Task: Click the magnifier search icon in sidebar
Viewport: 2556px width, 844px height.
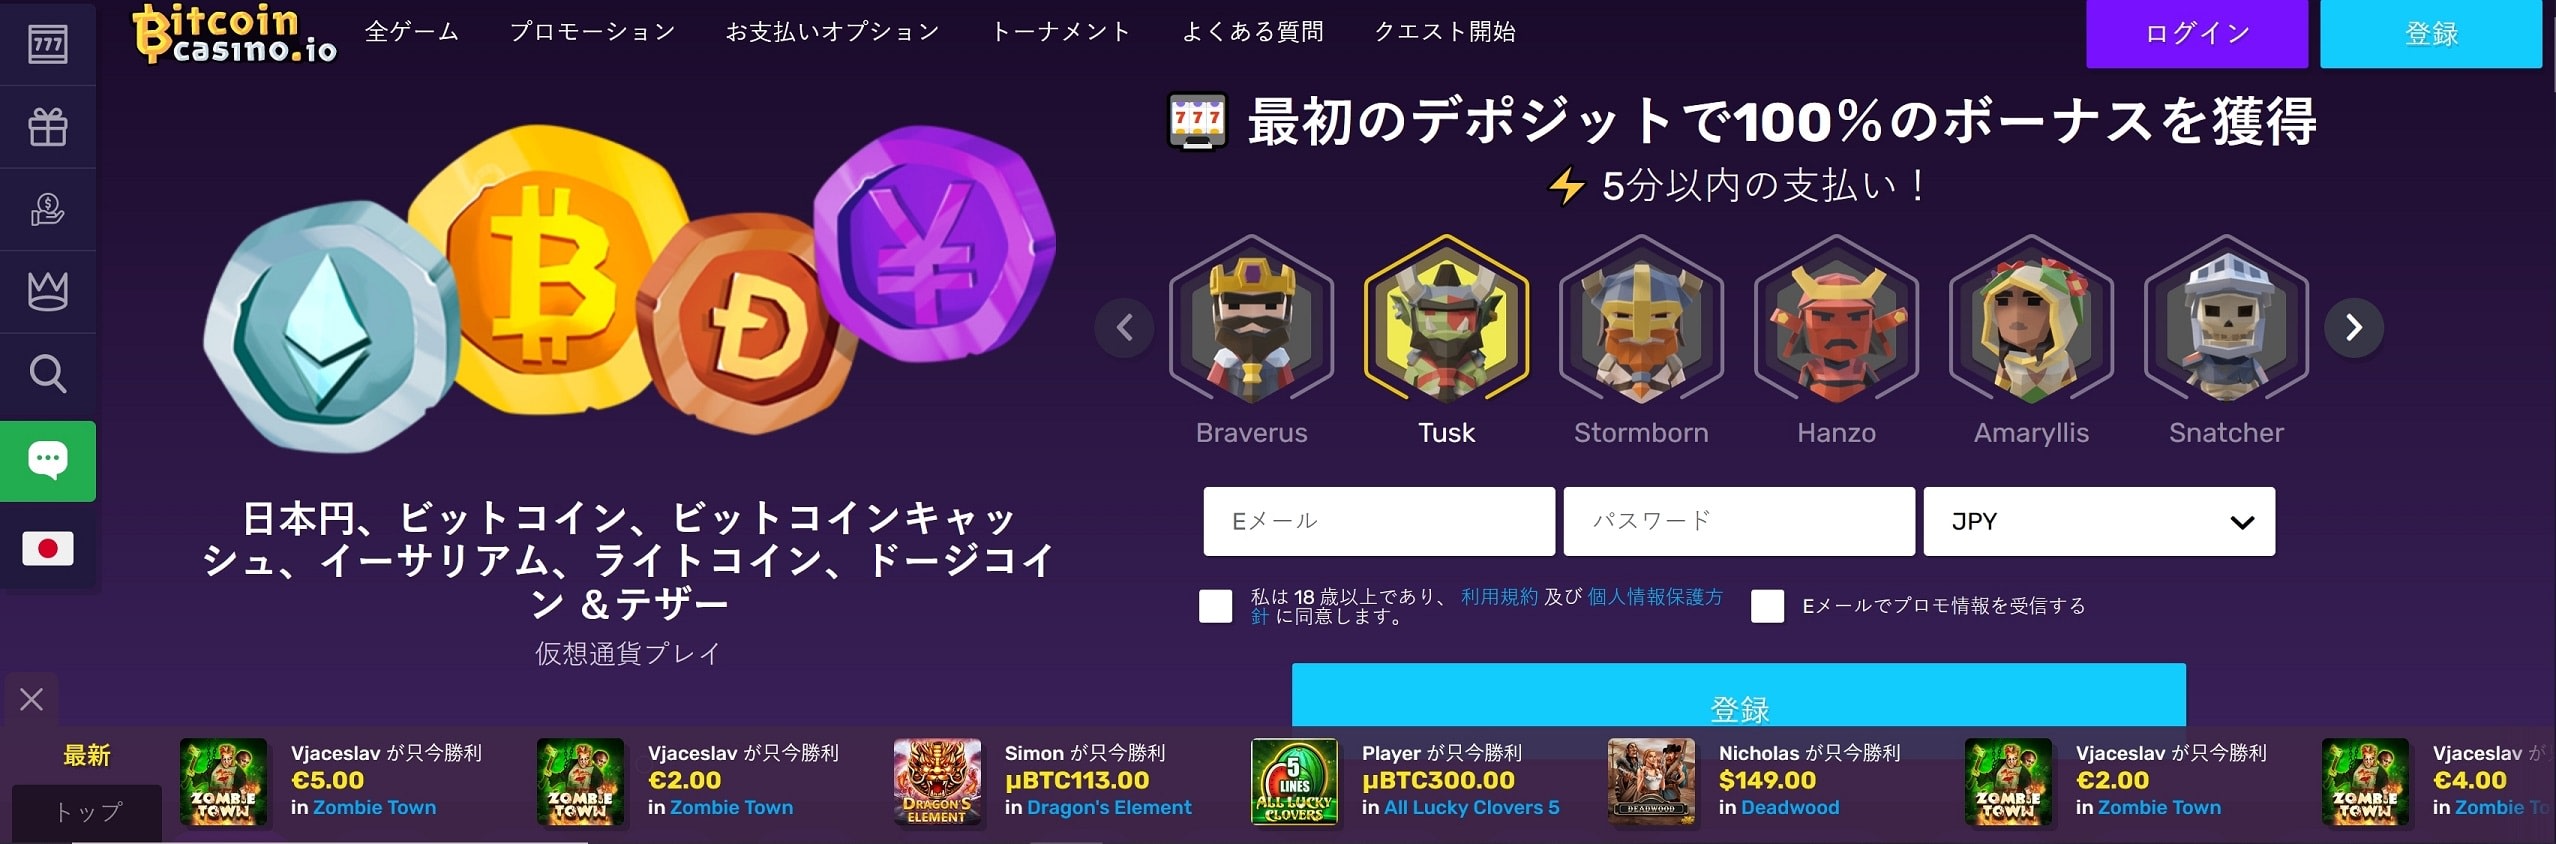Action: (47, 374)
